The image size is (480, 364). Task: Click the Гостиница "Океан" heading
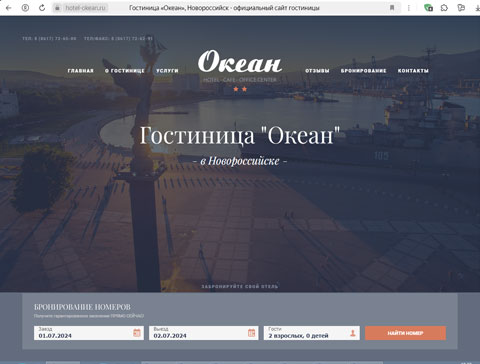(x=240, y=136)
